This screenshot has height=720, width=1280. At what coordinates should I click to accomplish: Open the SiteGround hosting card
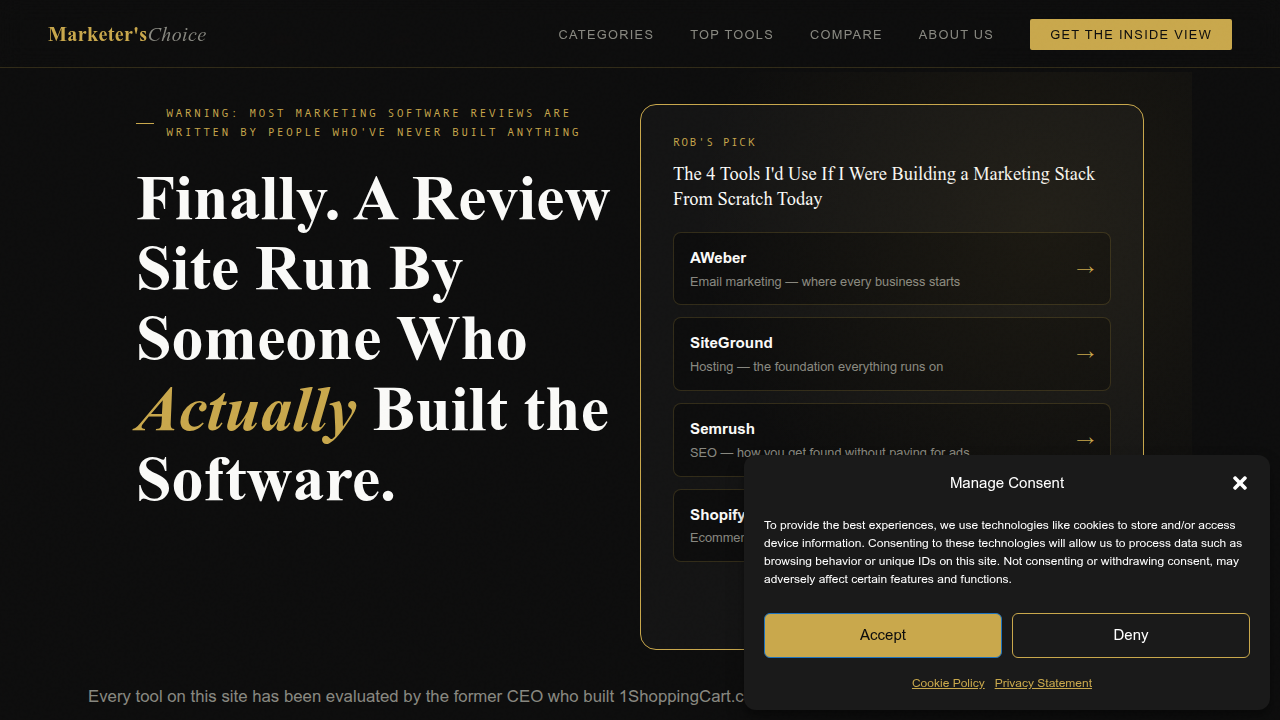(x=892, y=354)
